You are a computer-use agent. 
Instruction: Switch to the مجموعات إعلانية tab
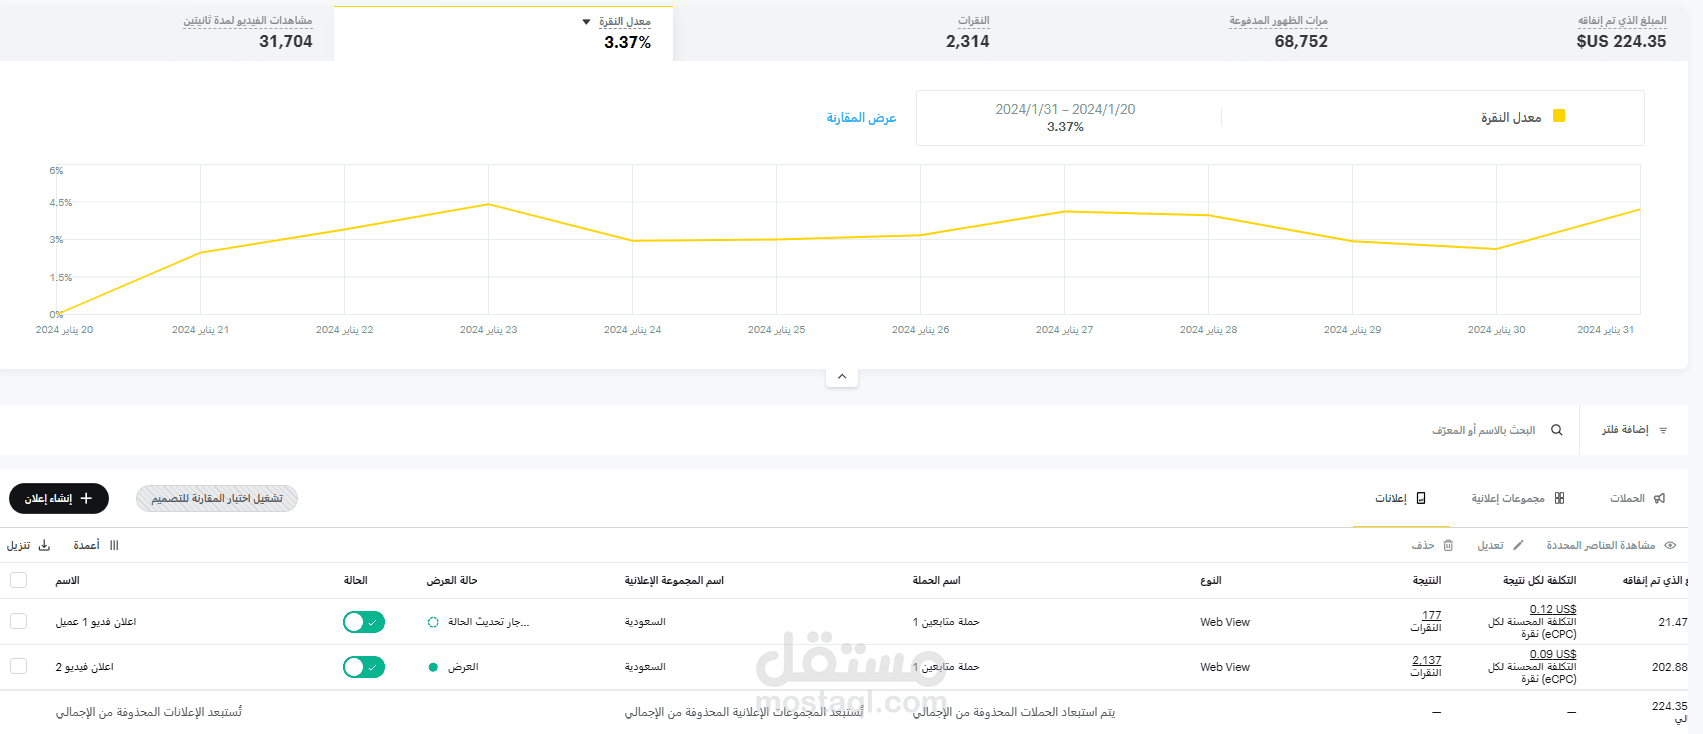[x=1517, y=498]
